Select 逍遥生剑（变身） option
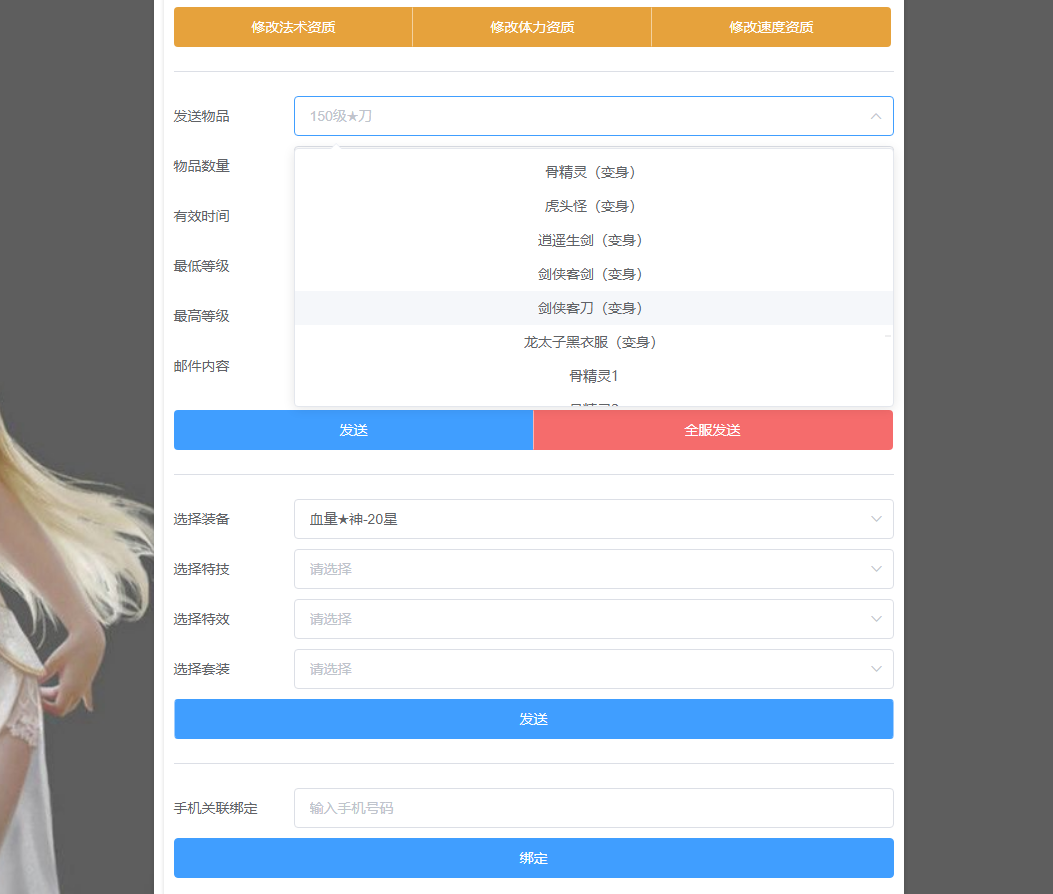The height and width of the screenshot is (894, 1053). pos(592,240)
